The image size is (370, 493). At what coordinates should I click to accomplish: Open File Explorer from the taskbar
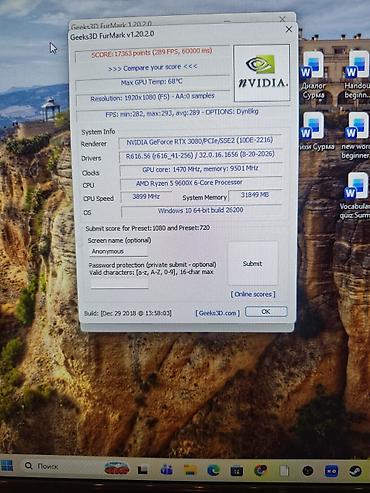pyautogui.click(x=190, y=470)
